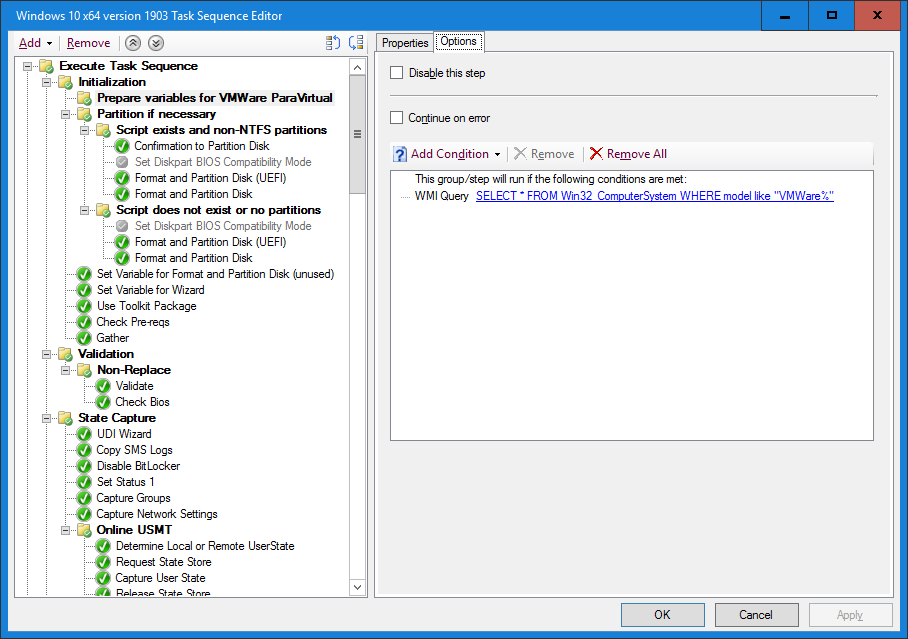This screenshot has width=908, height=639.
Task: Click green check icon beside Disable BitLocker
Action: (x=85, y=466)
